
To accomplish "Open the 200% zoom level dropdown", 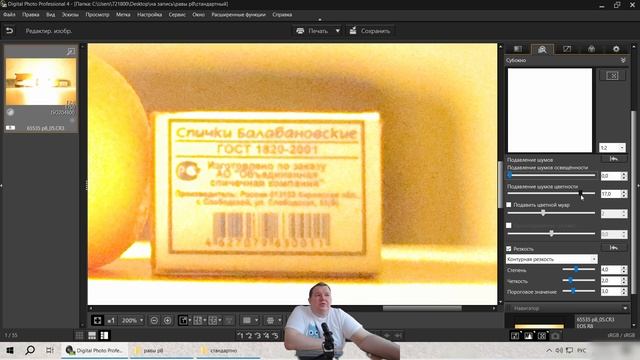I will click(x=132, y=320).
